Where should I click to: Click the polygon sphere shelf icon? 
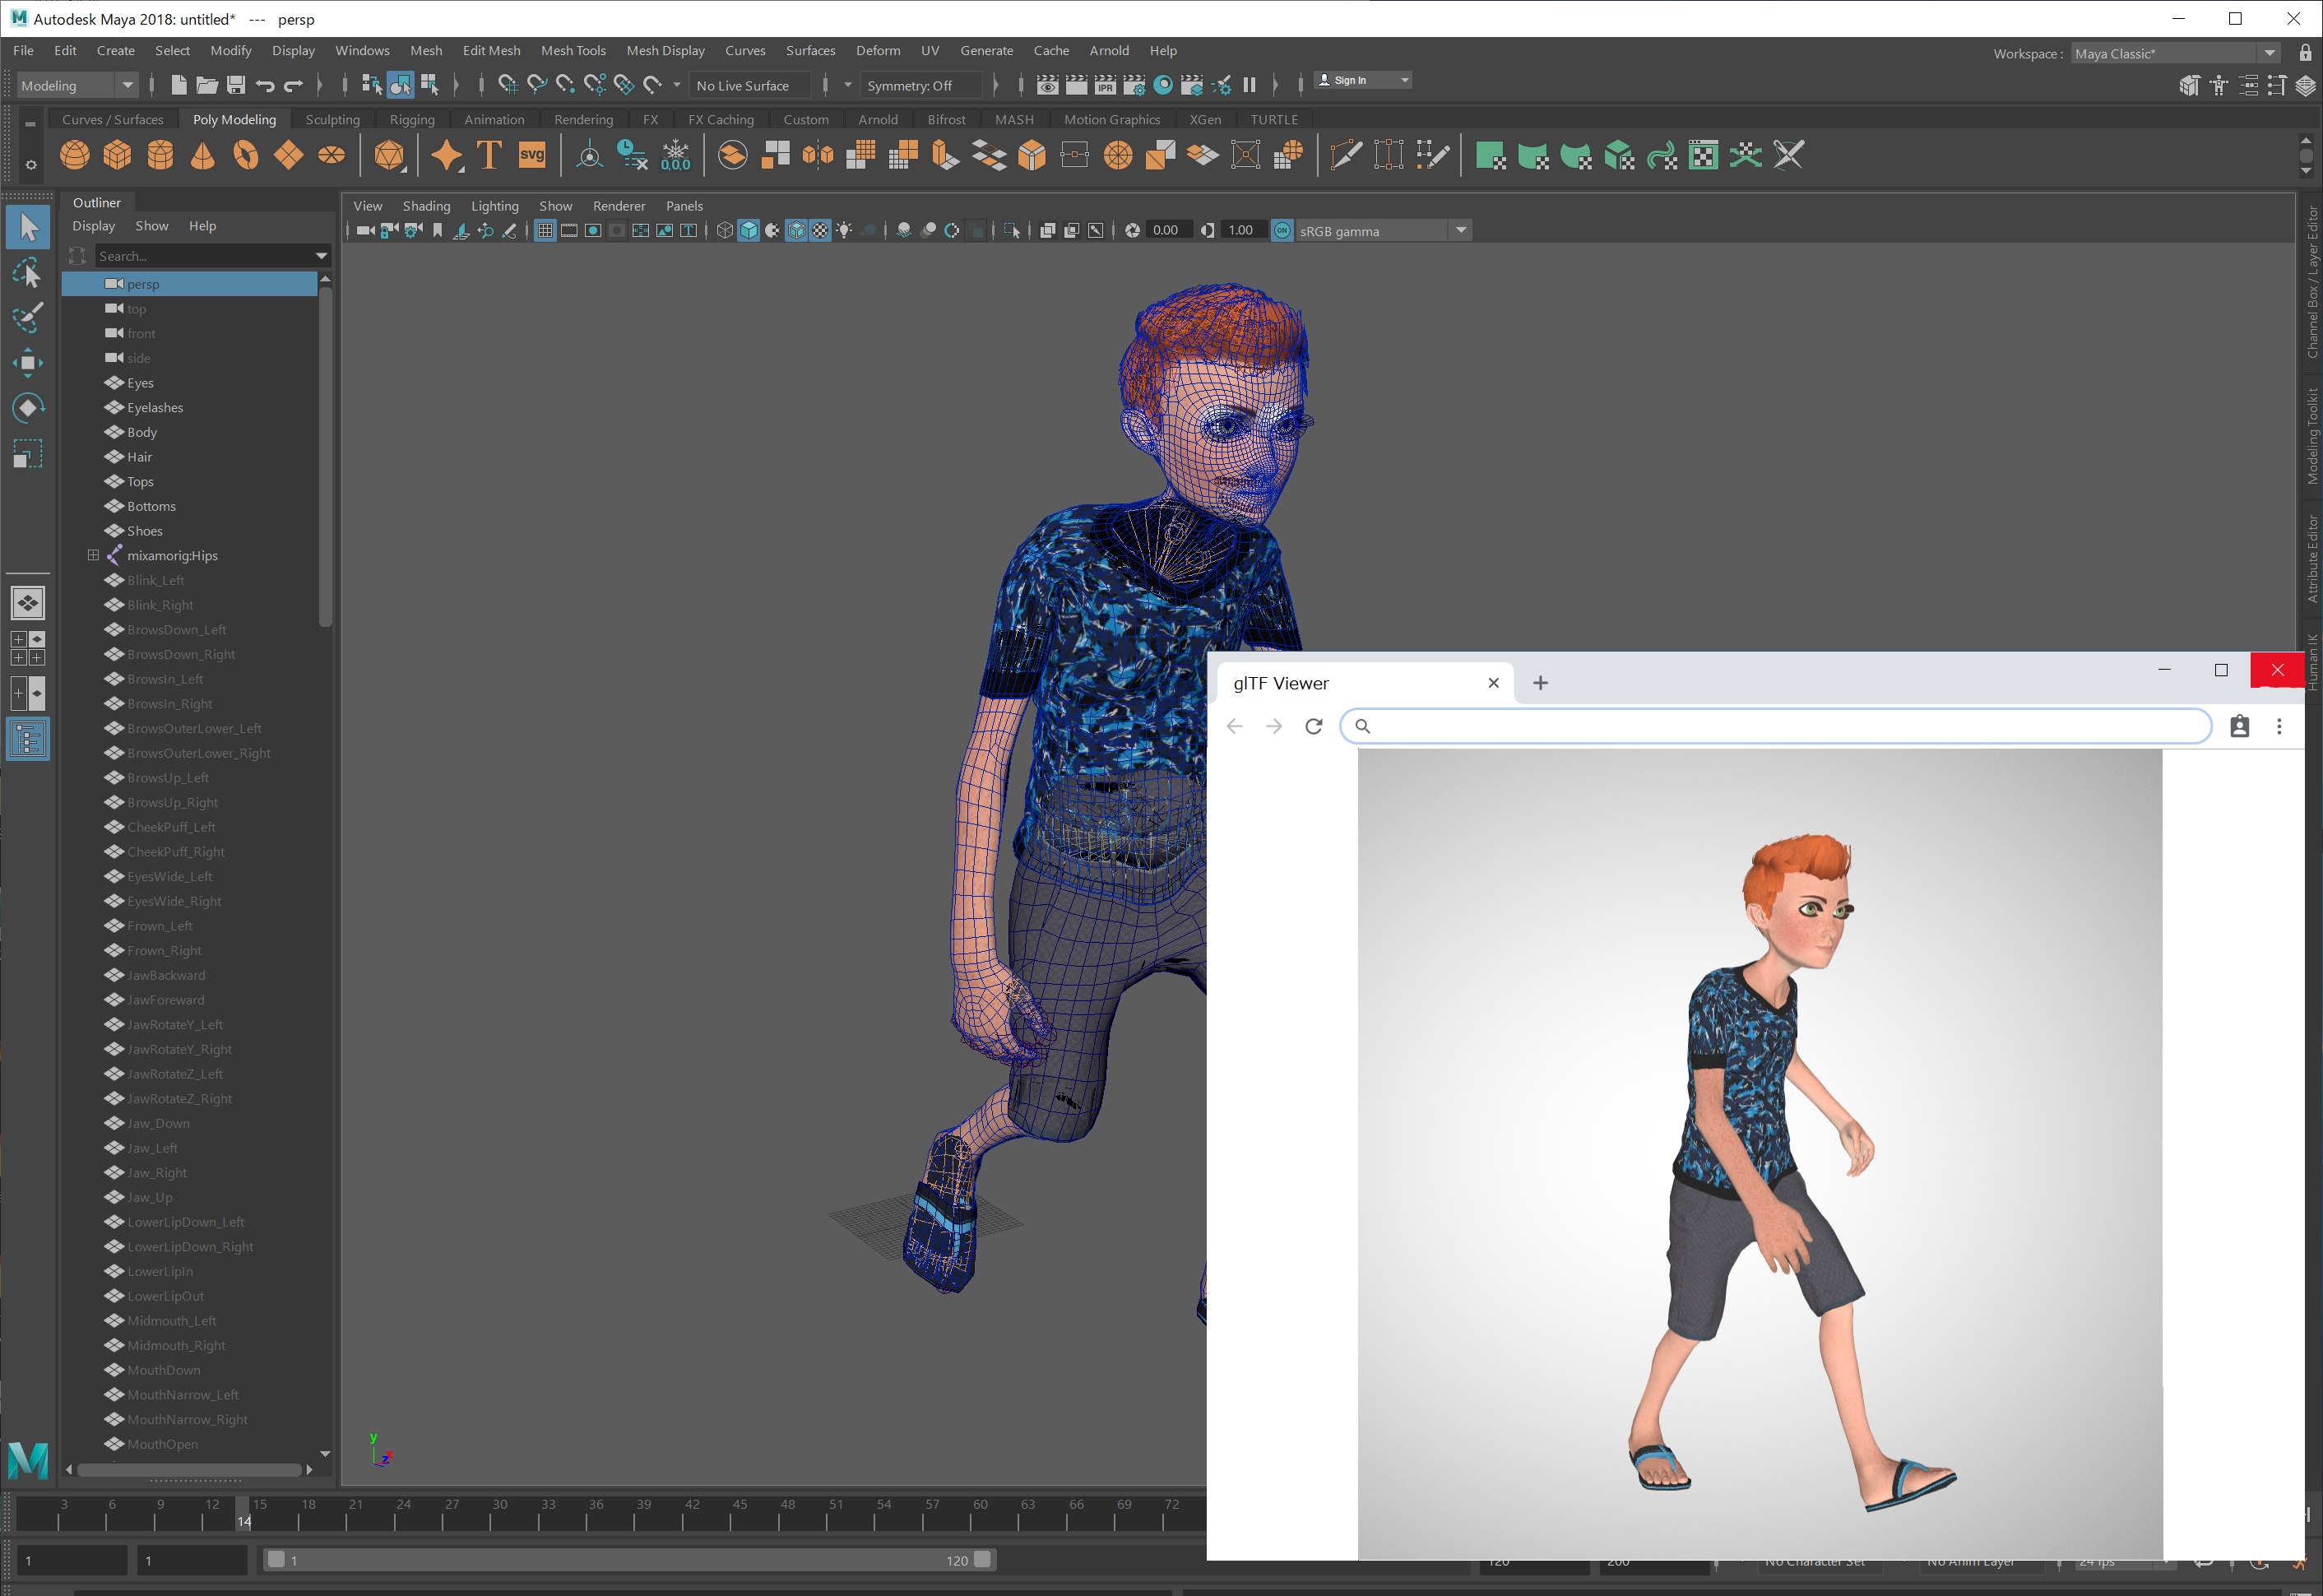coord(74,155)
